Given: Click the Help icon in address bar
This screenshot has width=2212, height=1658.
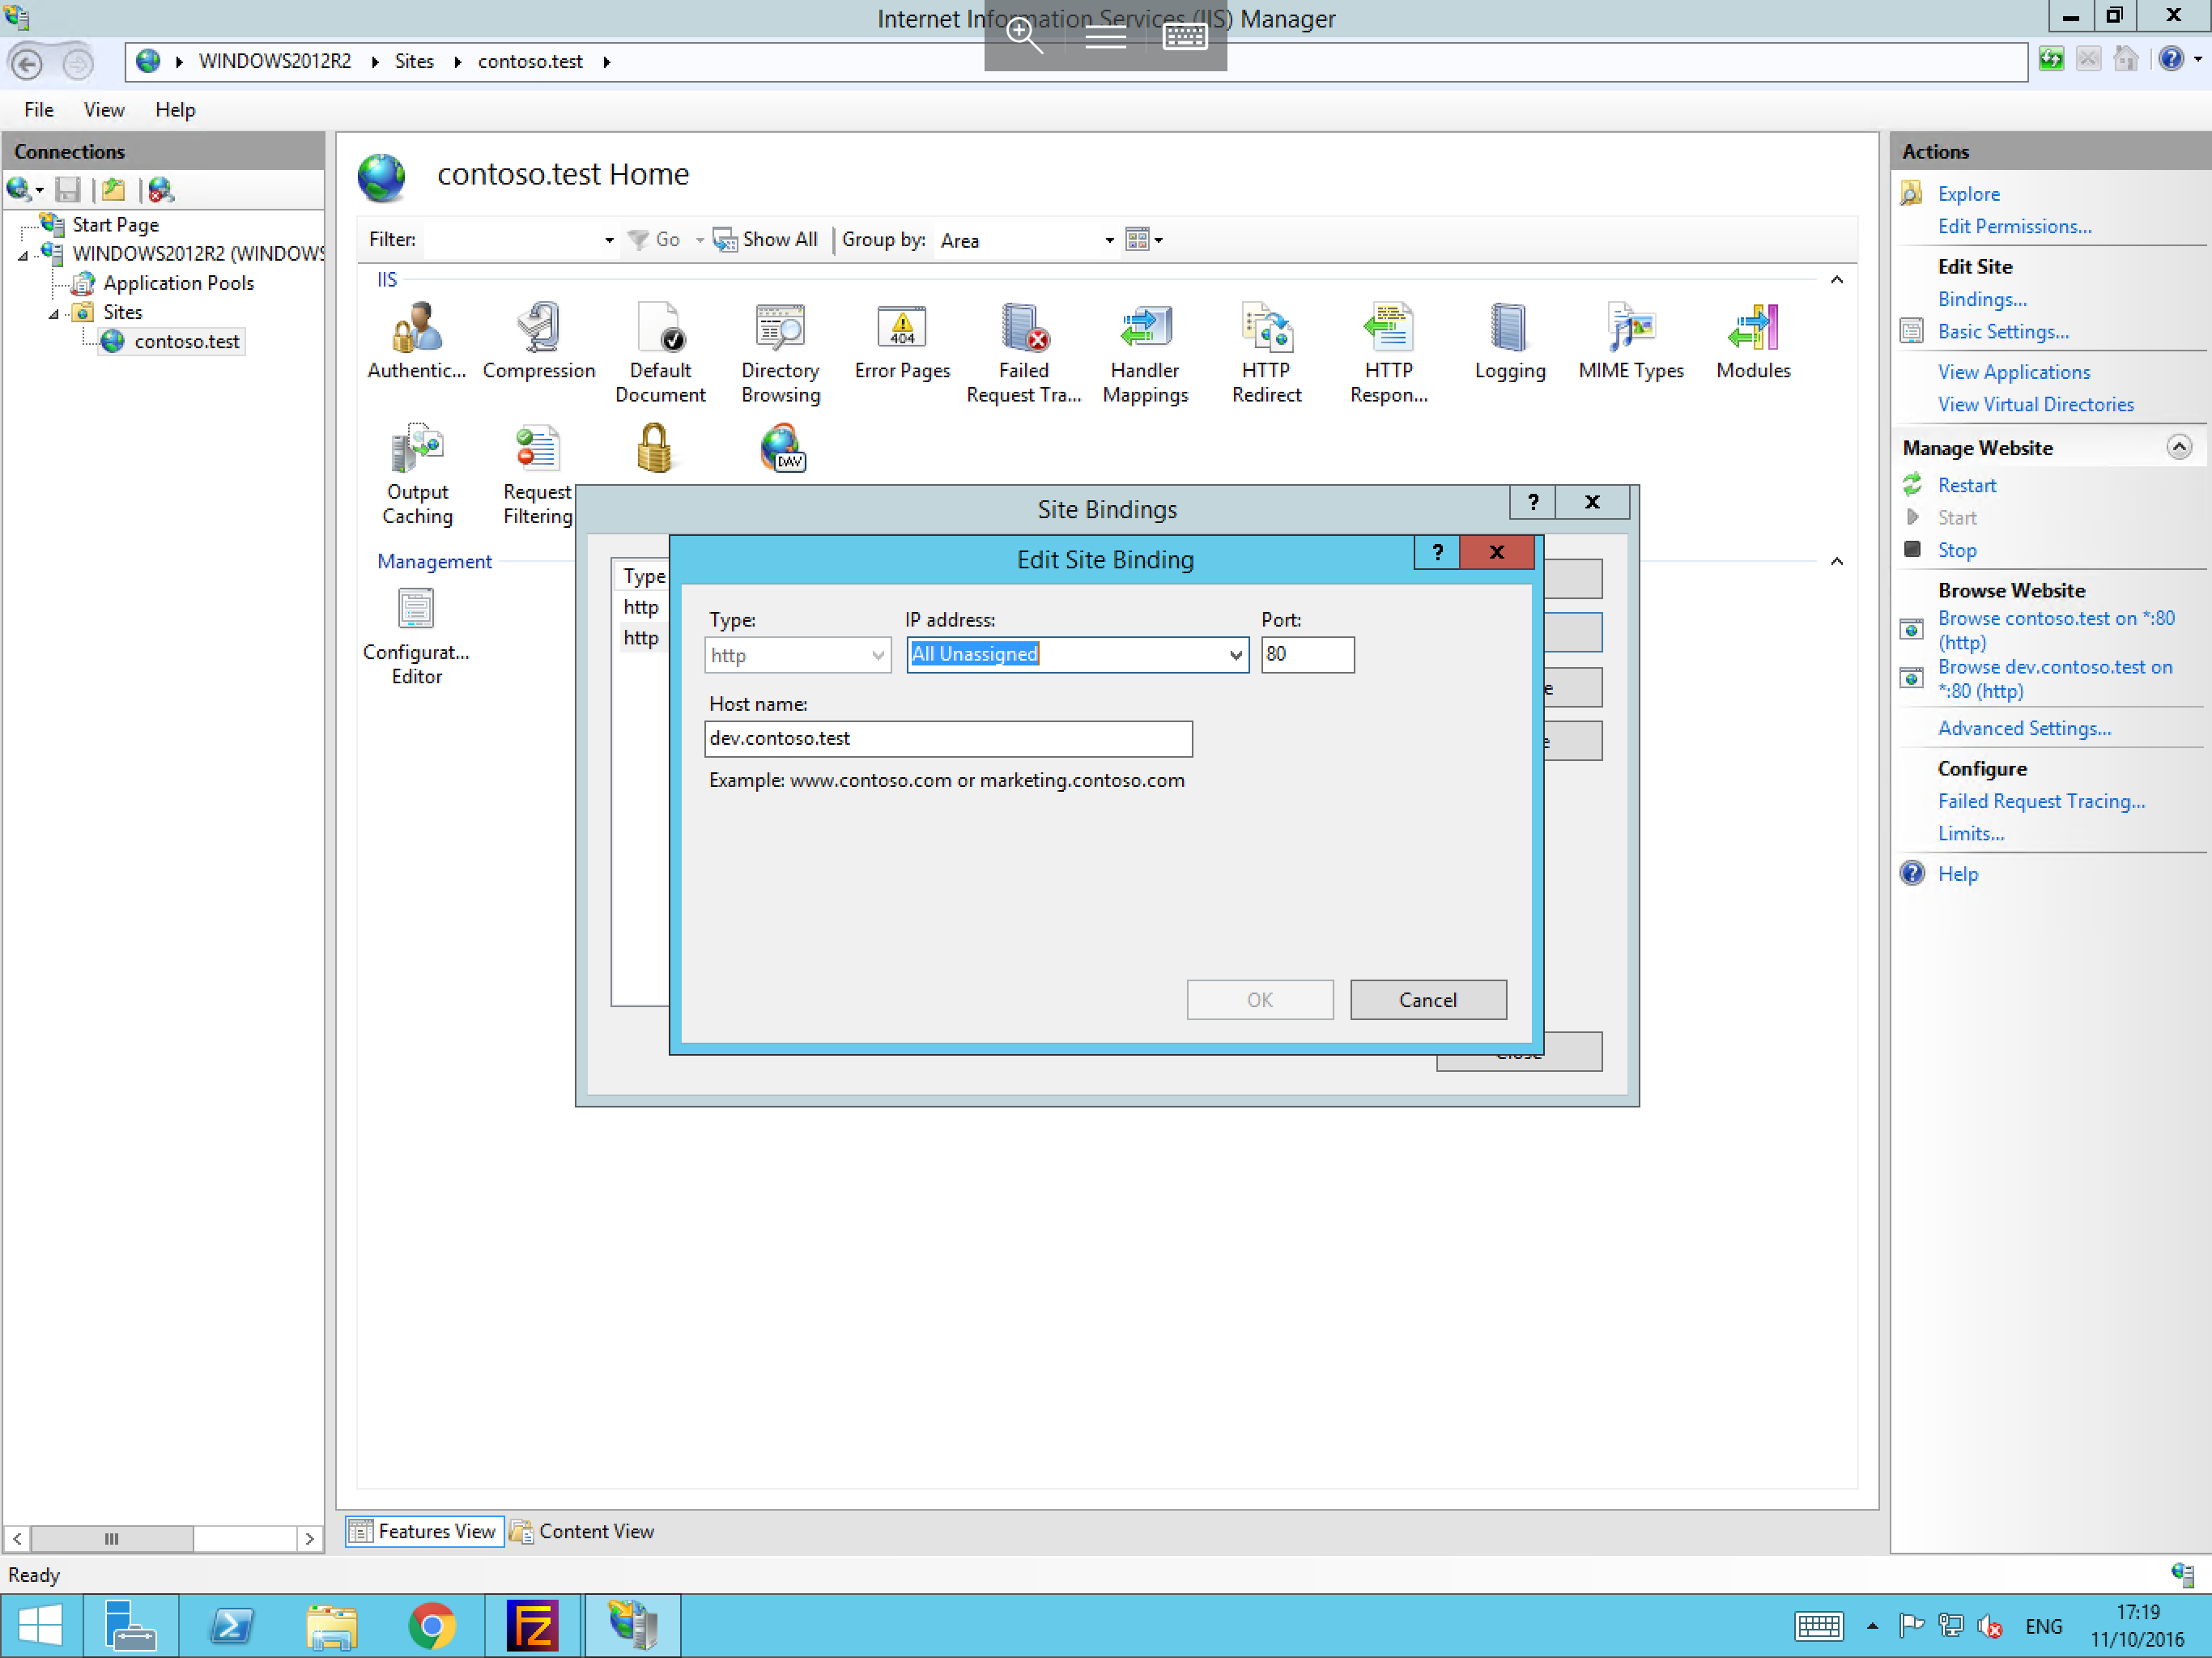Looking at the screenshot, I should pos(2170,60).
